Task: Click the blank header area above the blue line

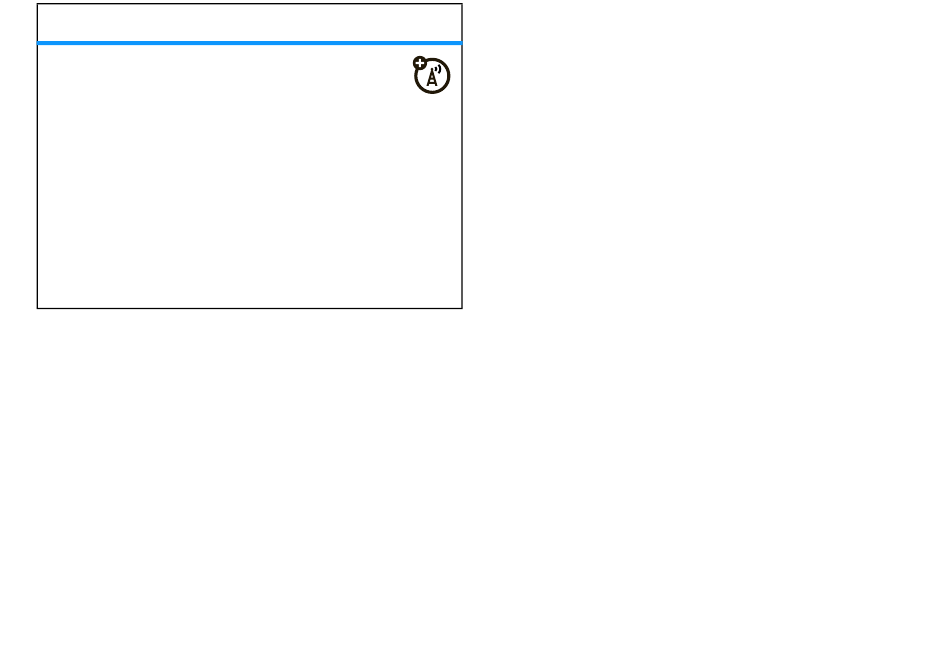Action: point(250,23)
